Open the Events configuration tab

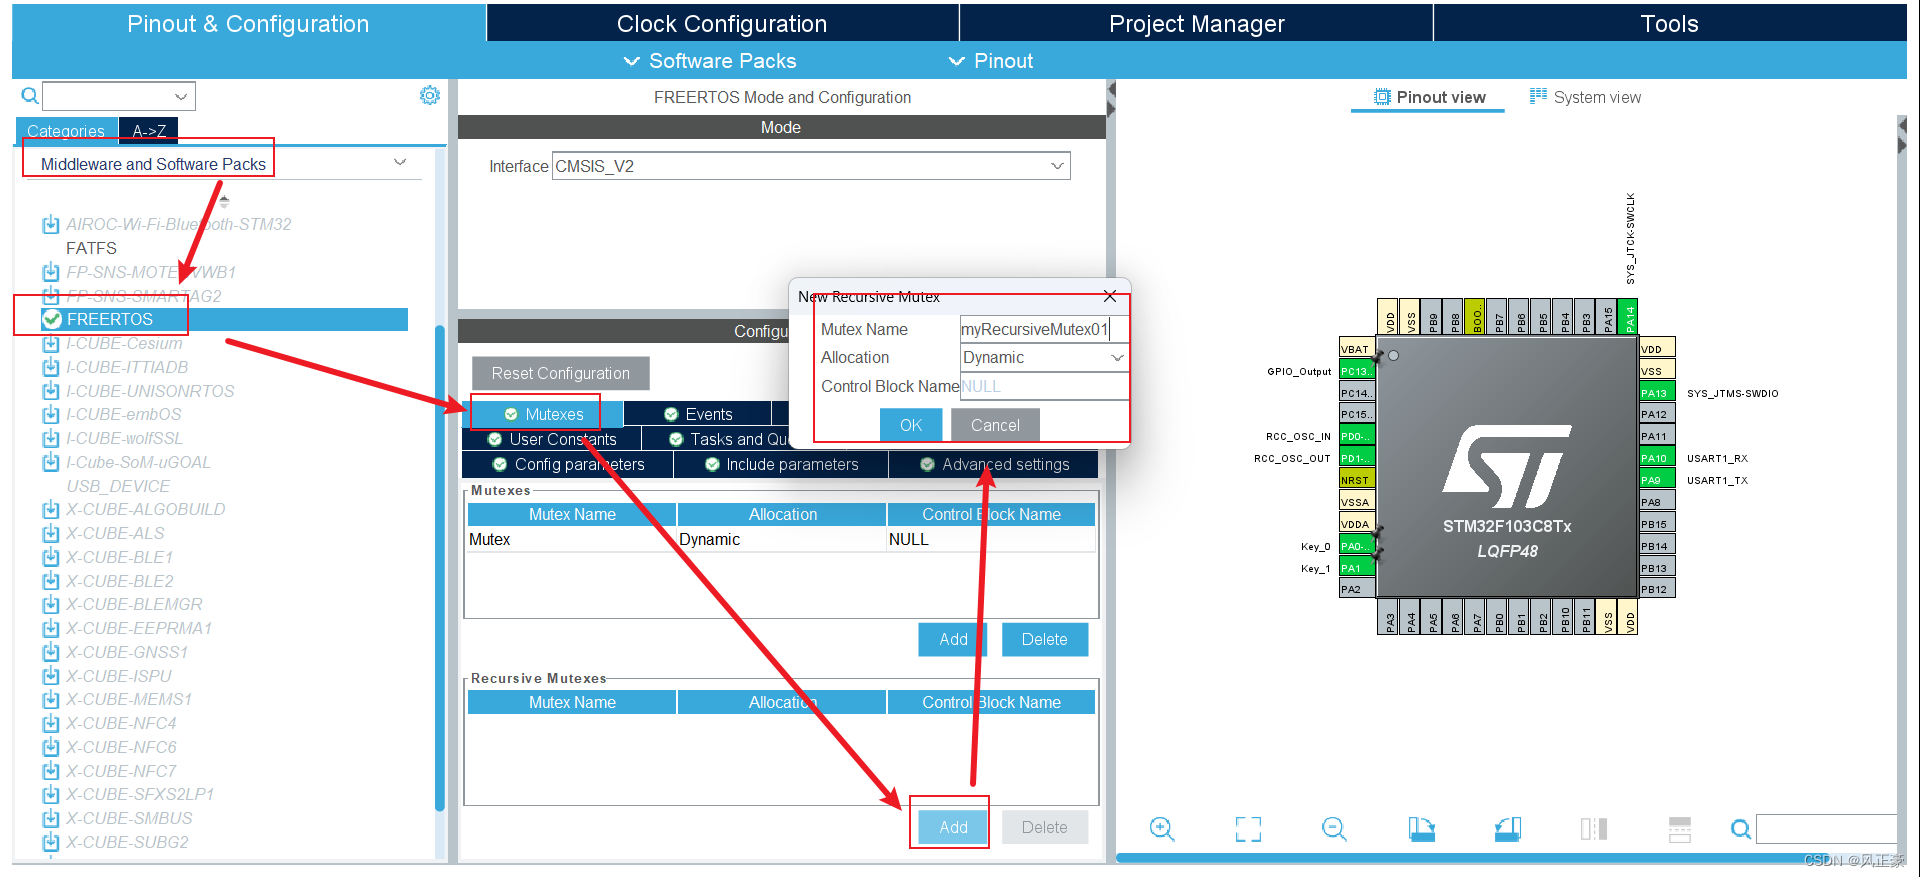point(698,414)
